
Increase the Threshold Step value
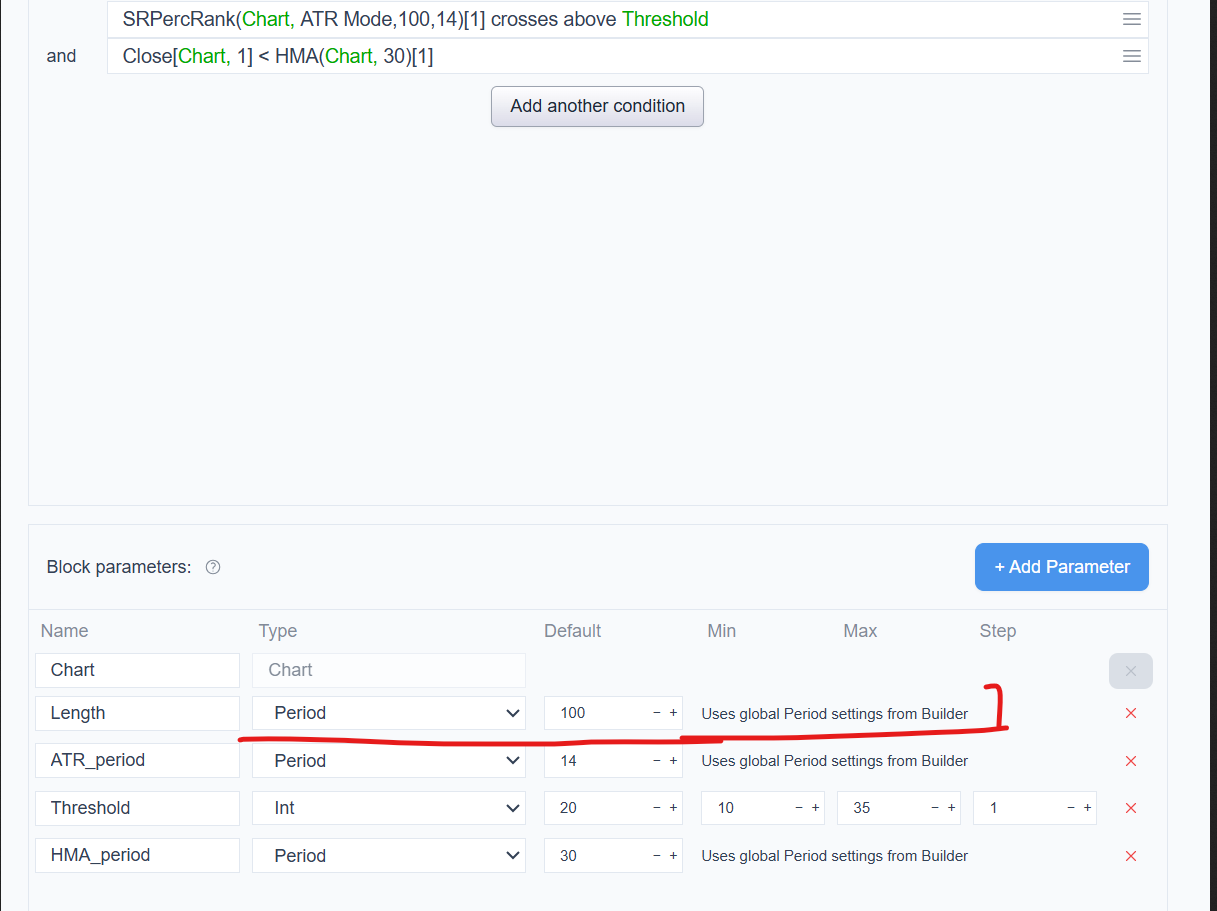[1087, 808]
